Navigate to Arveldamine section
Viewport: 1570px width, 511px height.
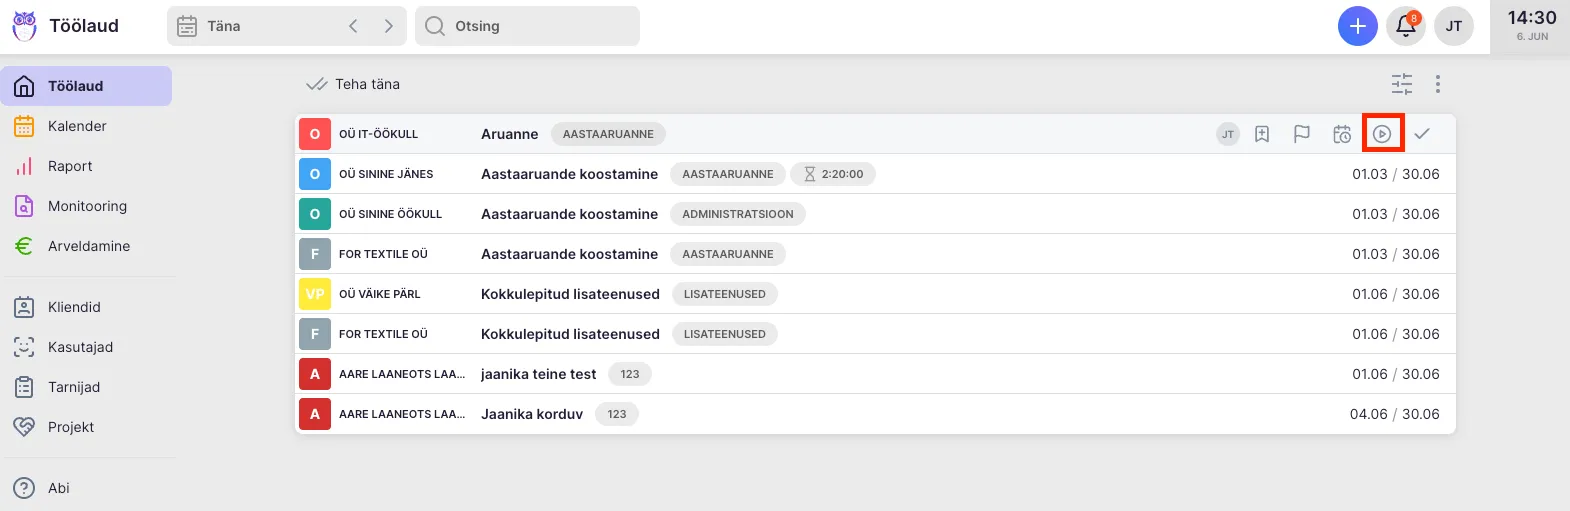click(x=88, y=246)
